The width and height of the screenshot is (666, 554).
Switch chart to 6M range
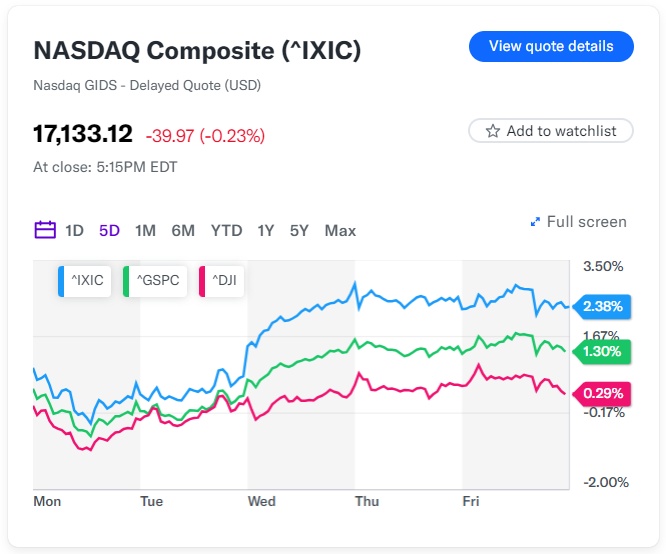click(x=183, y=231)
